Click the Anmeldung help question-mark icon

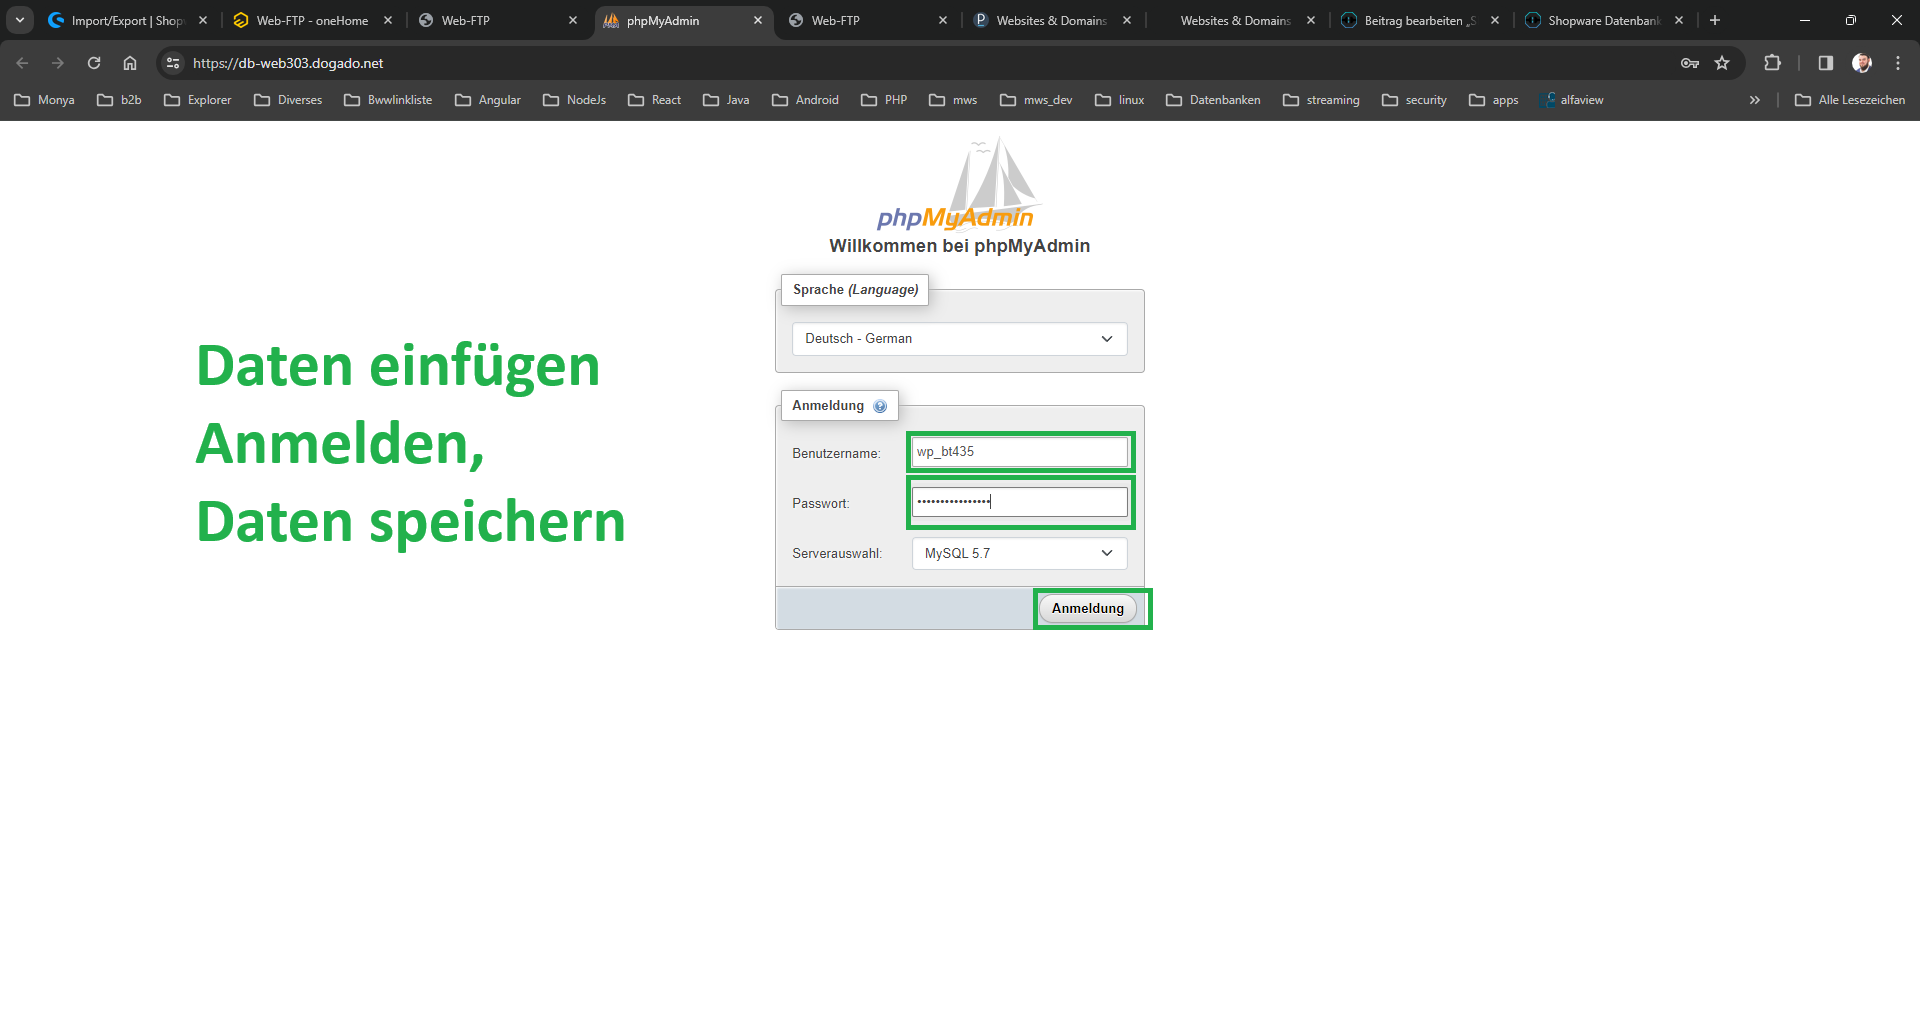(x=880, y=406)
